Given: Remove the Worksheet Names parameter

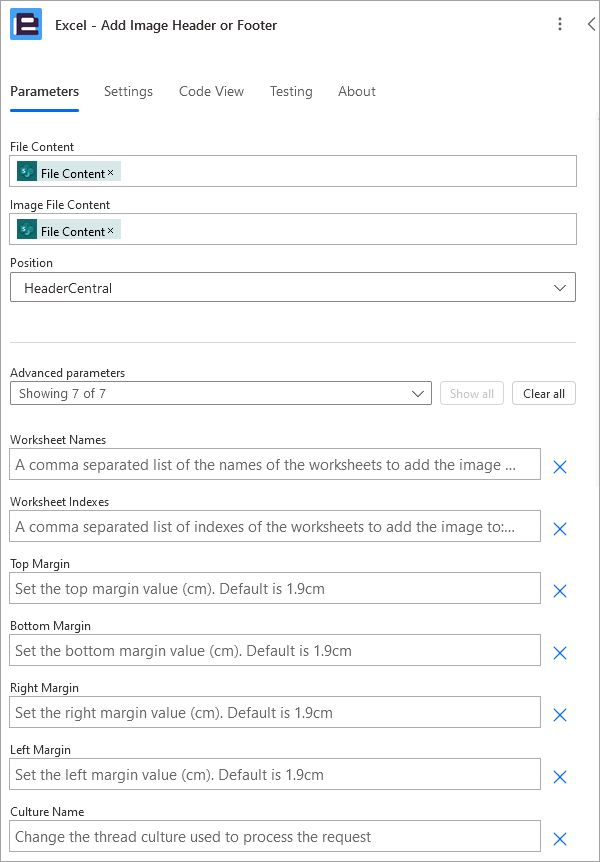Looking at the screenshot, I should 559,467.
